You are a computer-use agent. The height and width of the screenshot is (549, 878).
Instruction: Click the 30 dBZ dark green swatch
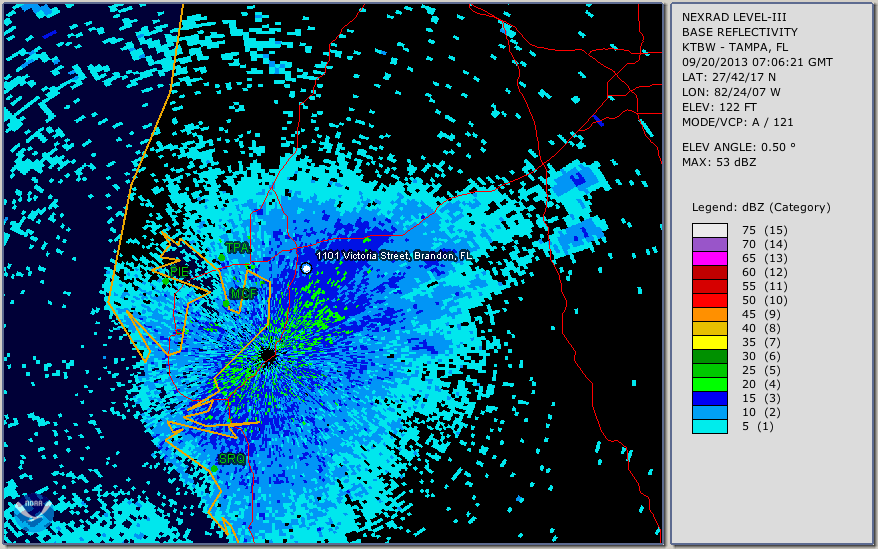tap(709, 356)
